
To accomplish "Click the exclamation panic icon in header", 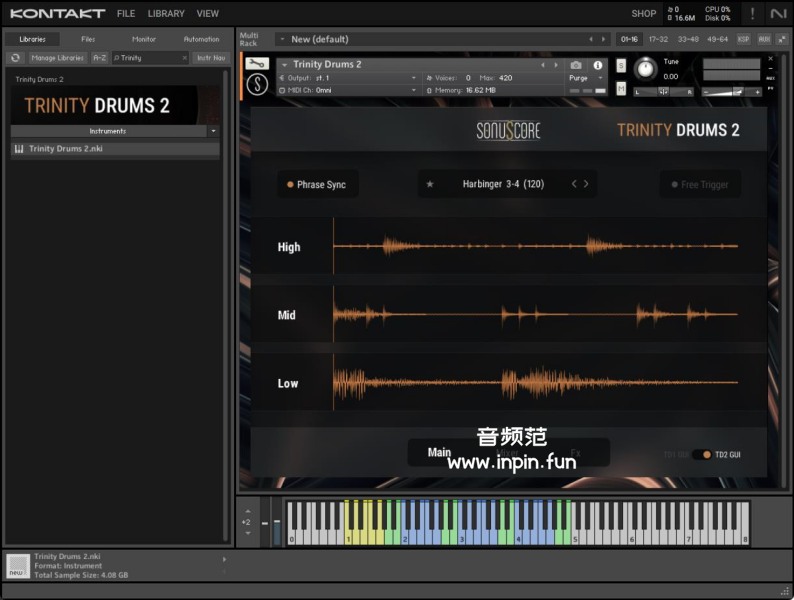I will click(752, 14).
